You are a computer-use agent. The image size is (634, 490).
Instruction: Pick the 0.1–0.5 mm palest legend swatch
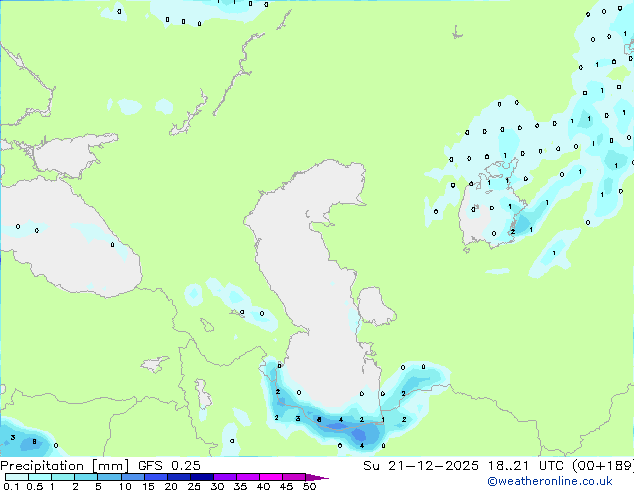click(x=17, y=477)
